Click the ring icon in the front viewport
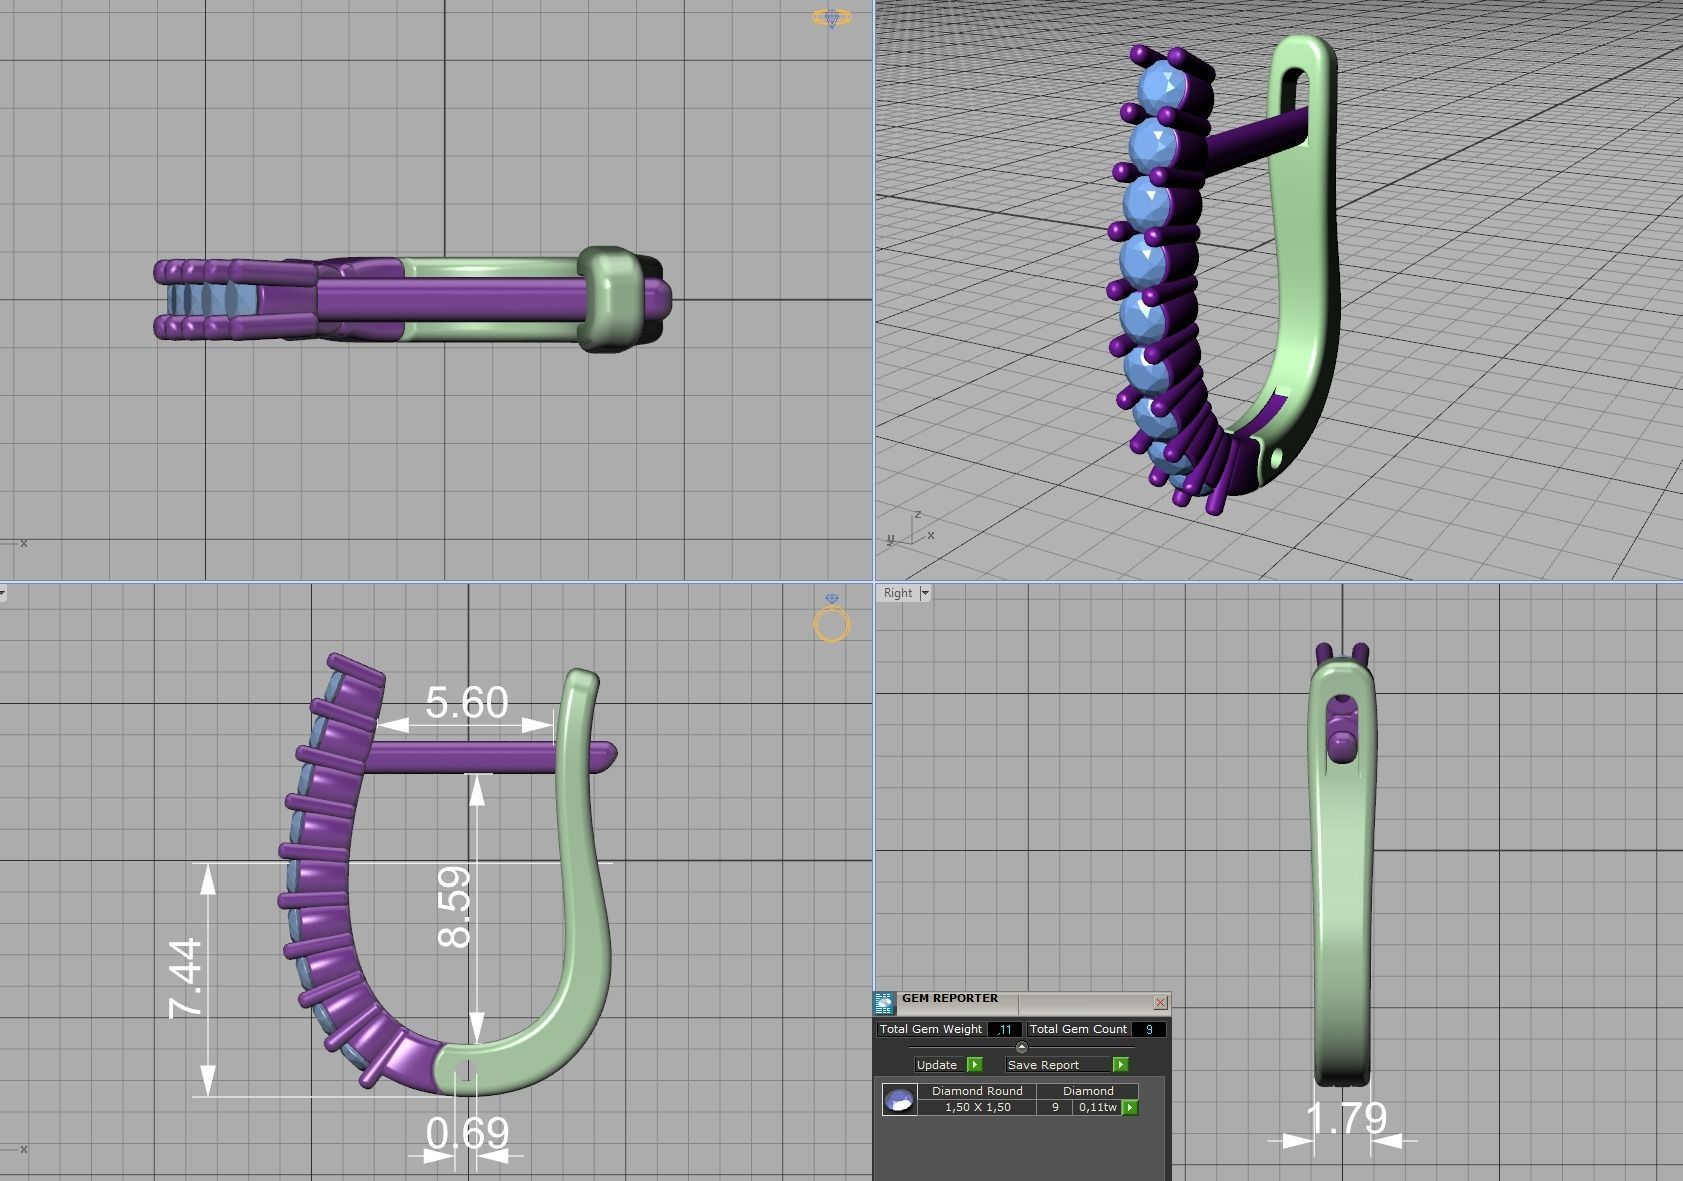This screenshot has height=1181, width=1683. (832, 618)
